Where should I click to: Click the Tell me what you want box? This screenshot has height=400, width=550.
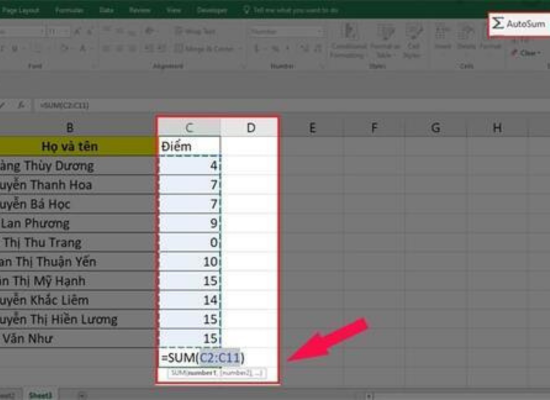click(291, 10)
